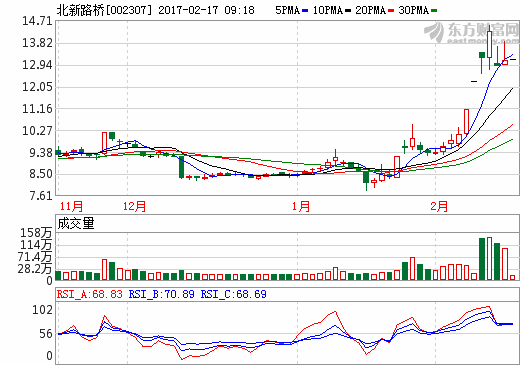Click the 8.50 price axis label
Image resolution: width=520 pixels, height=365 pixels.
tap(41, 174)
